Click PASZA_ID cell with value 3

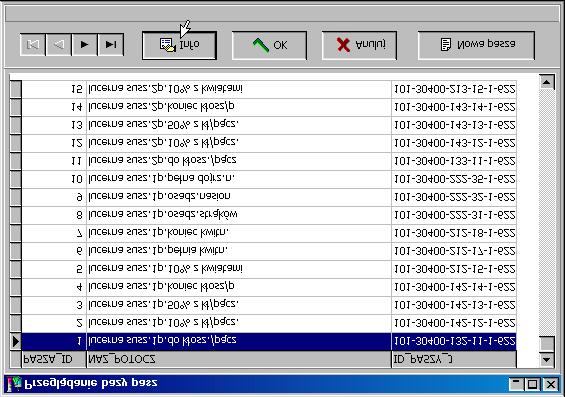[54, 305]
